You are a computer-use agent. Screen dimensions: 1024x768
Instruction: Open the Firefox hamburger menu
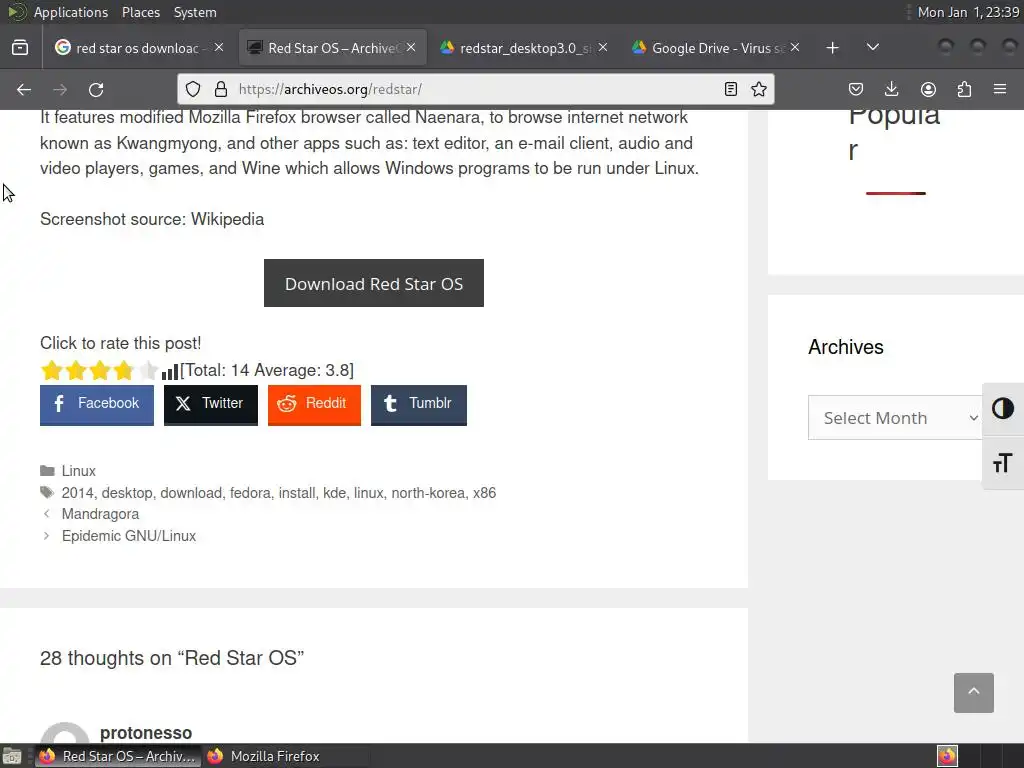point(1000,89)
